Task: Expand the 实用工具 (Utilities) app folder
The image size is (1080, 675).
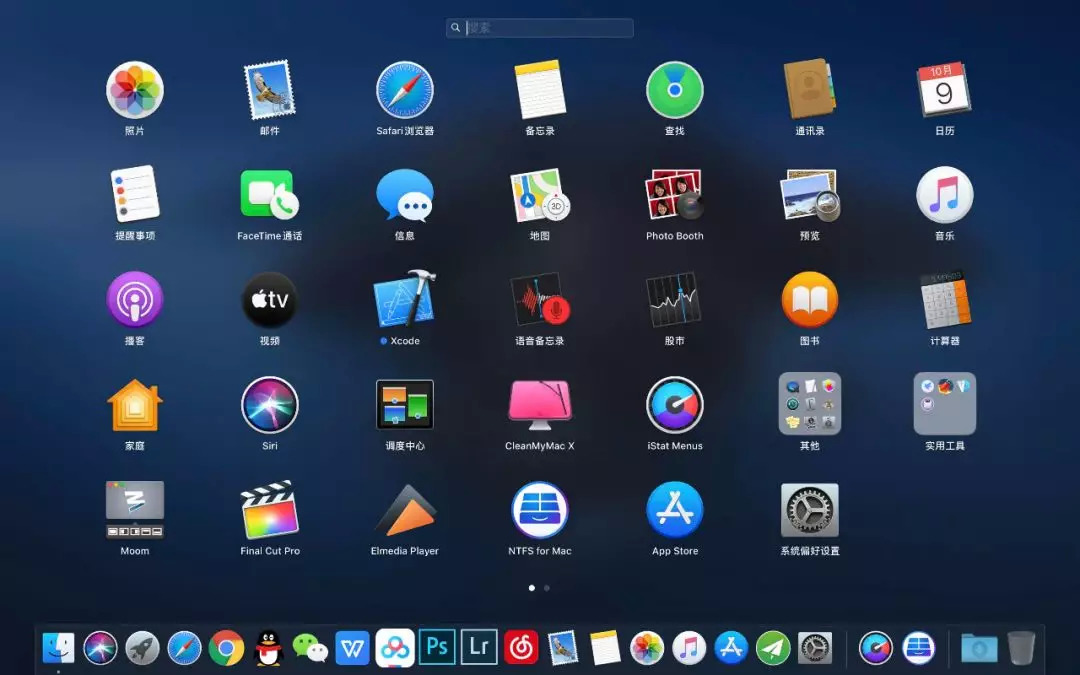Action: (x=944, y=404)
